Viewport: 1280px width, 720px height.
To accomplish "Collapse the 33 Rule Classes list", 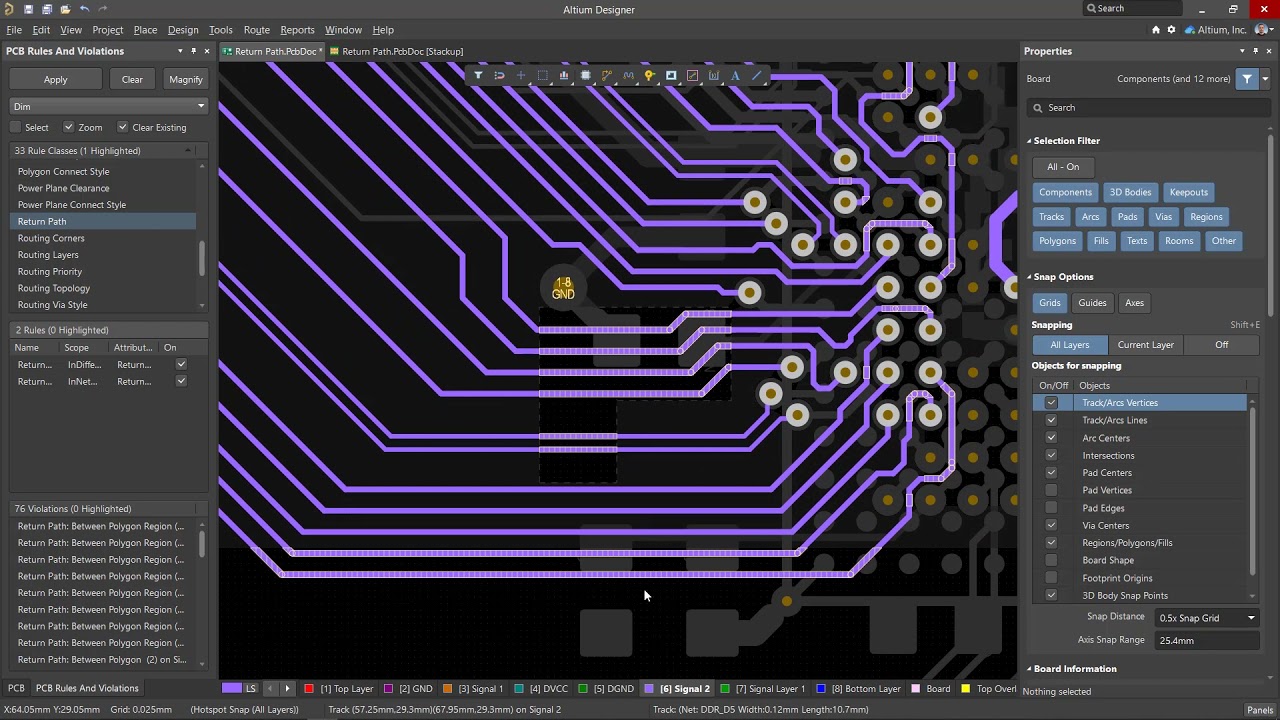I will pos(188,151).
